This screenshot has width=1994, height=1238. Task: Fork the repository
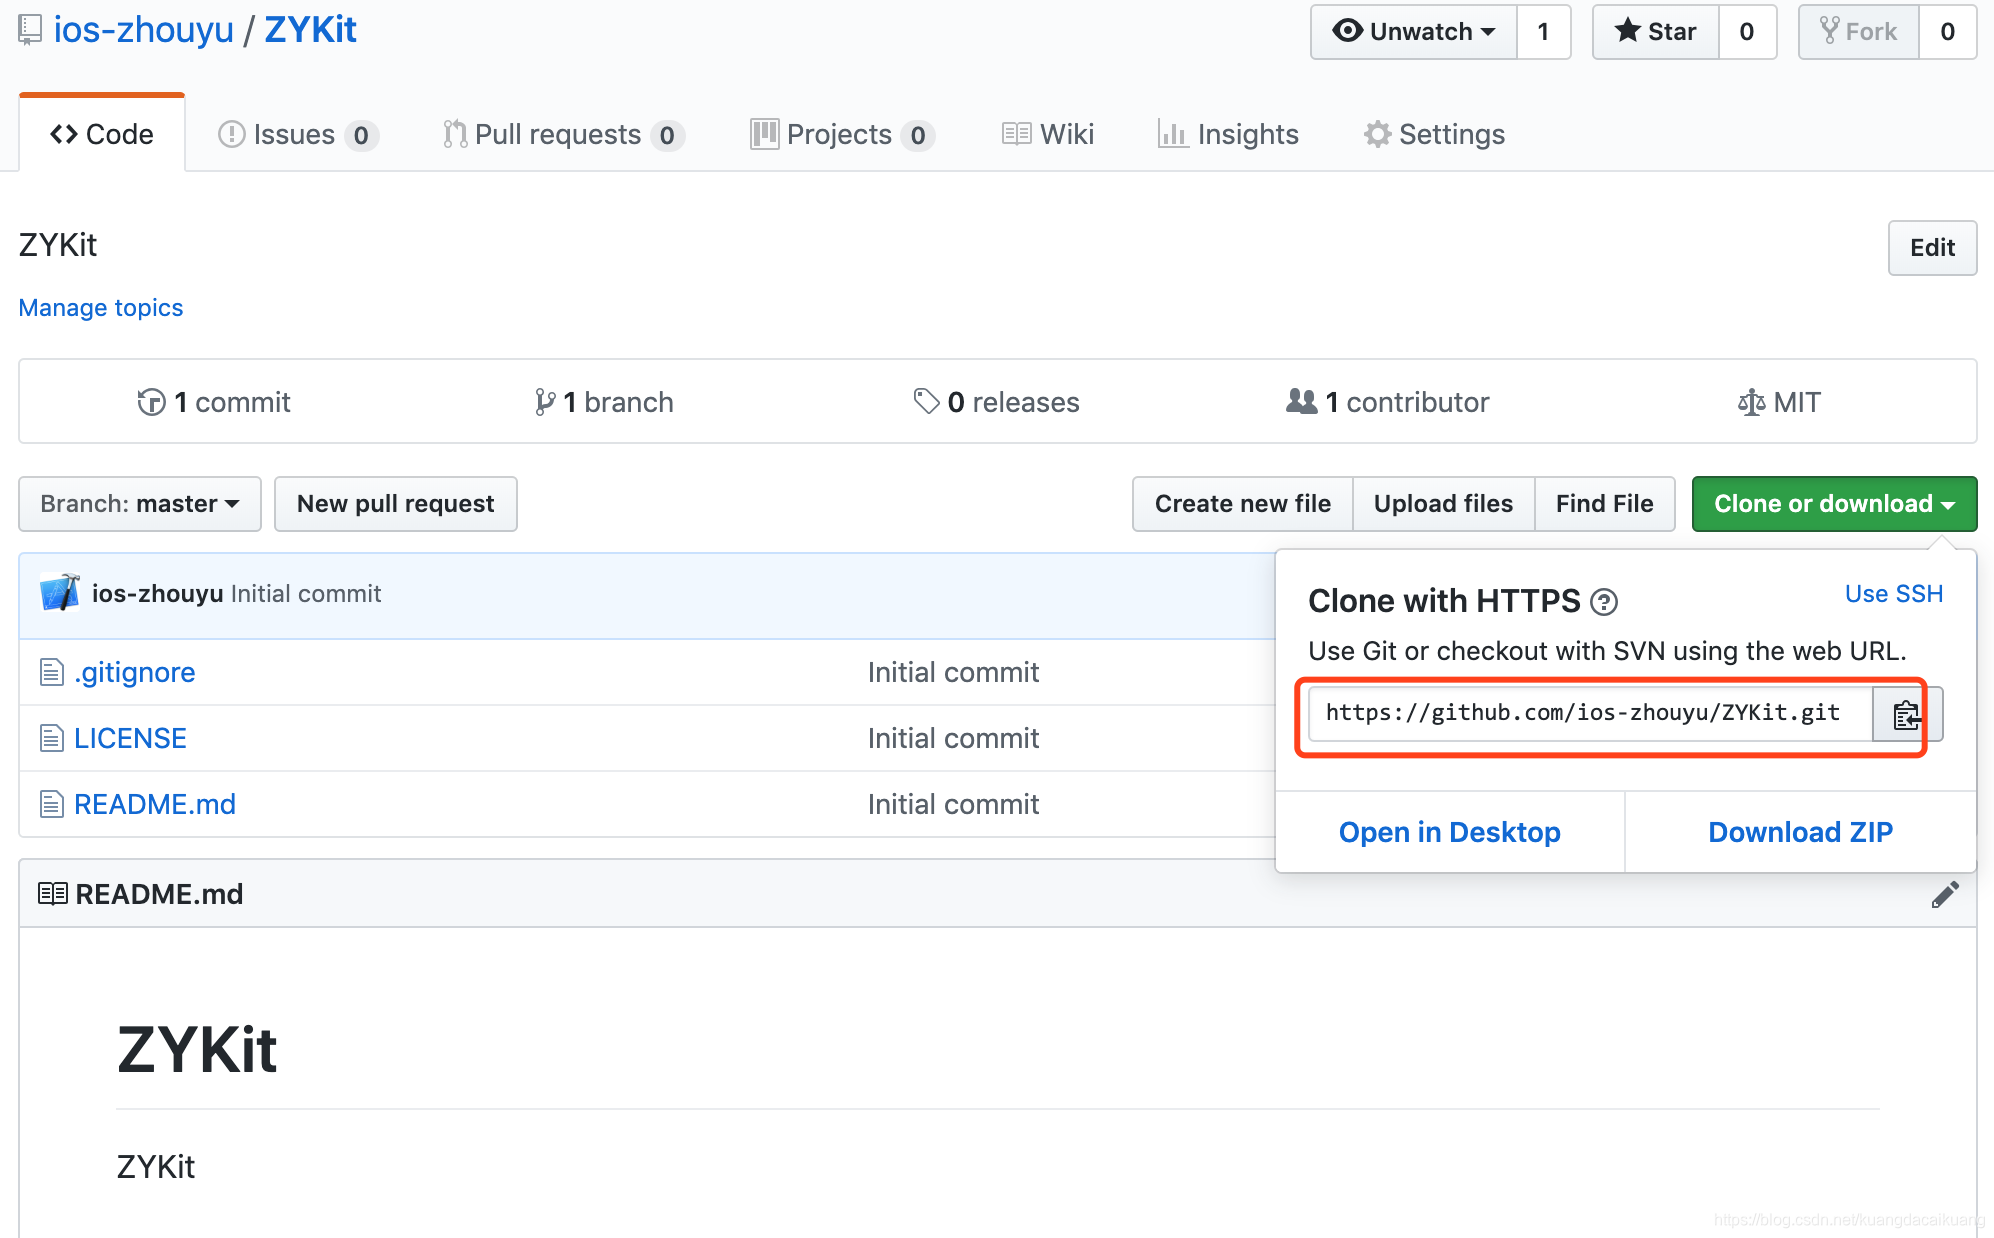point(1859,32)
